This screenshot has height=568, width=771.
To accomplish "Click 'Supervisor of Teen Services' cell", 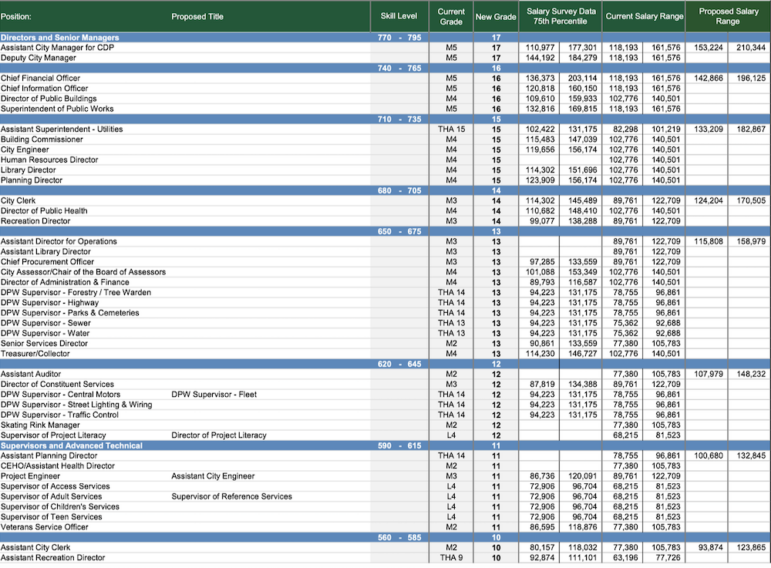I will click(x=51, y=517).
